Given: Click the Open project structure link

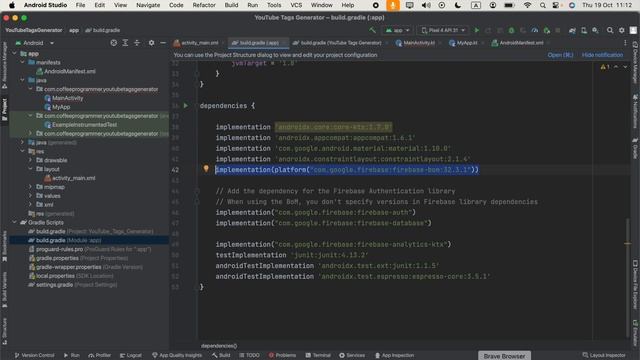Looking at the screenshot, I should [x=560, y=55].
